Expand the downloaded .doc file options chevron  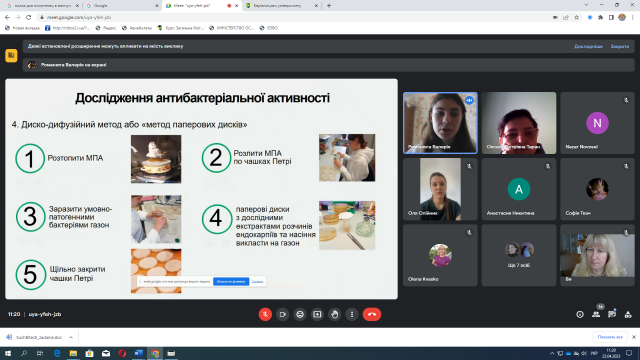[71, 337]
